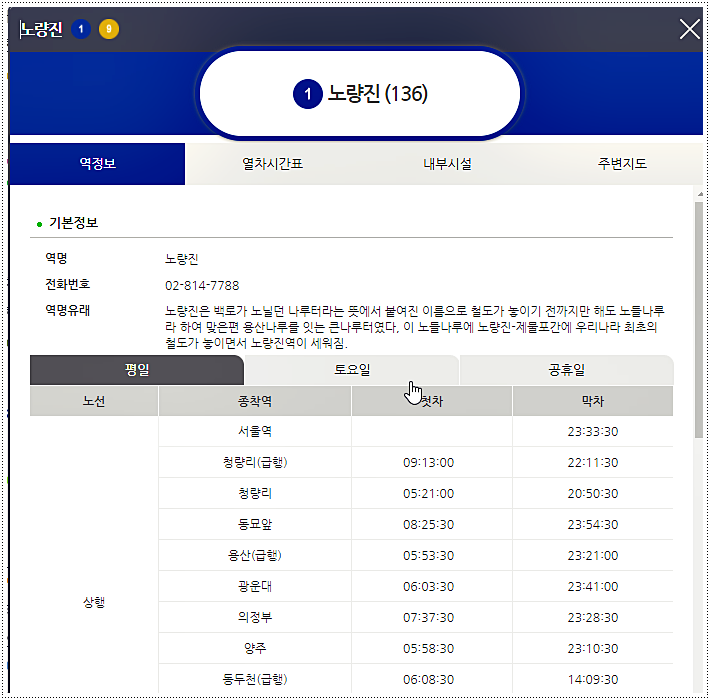Viewport: 710px width, 700px height.
Task: Click first train time 07:37:30
Action: (x=428, y=618)
